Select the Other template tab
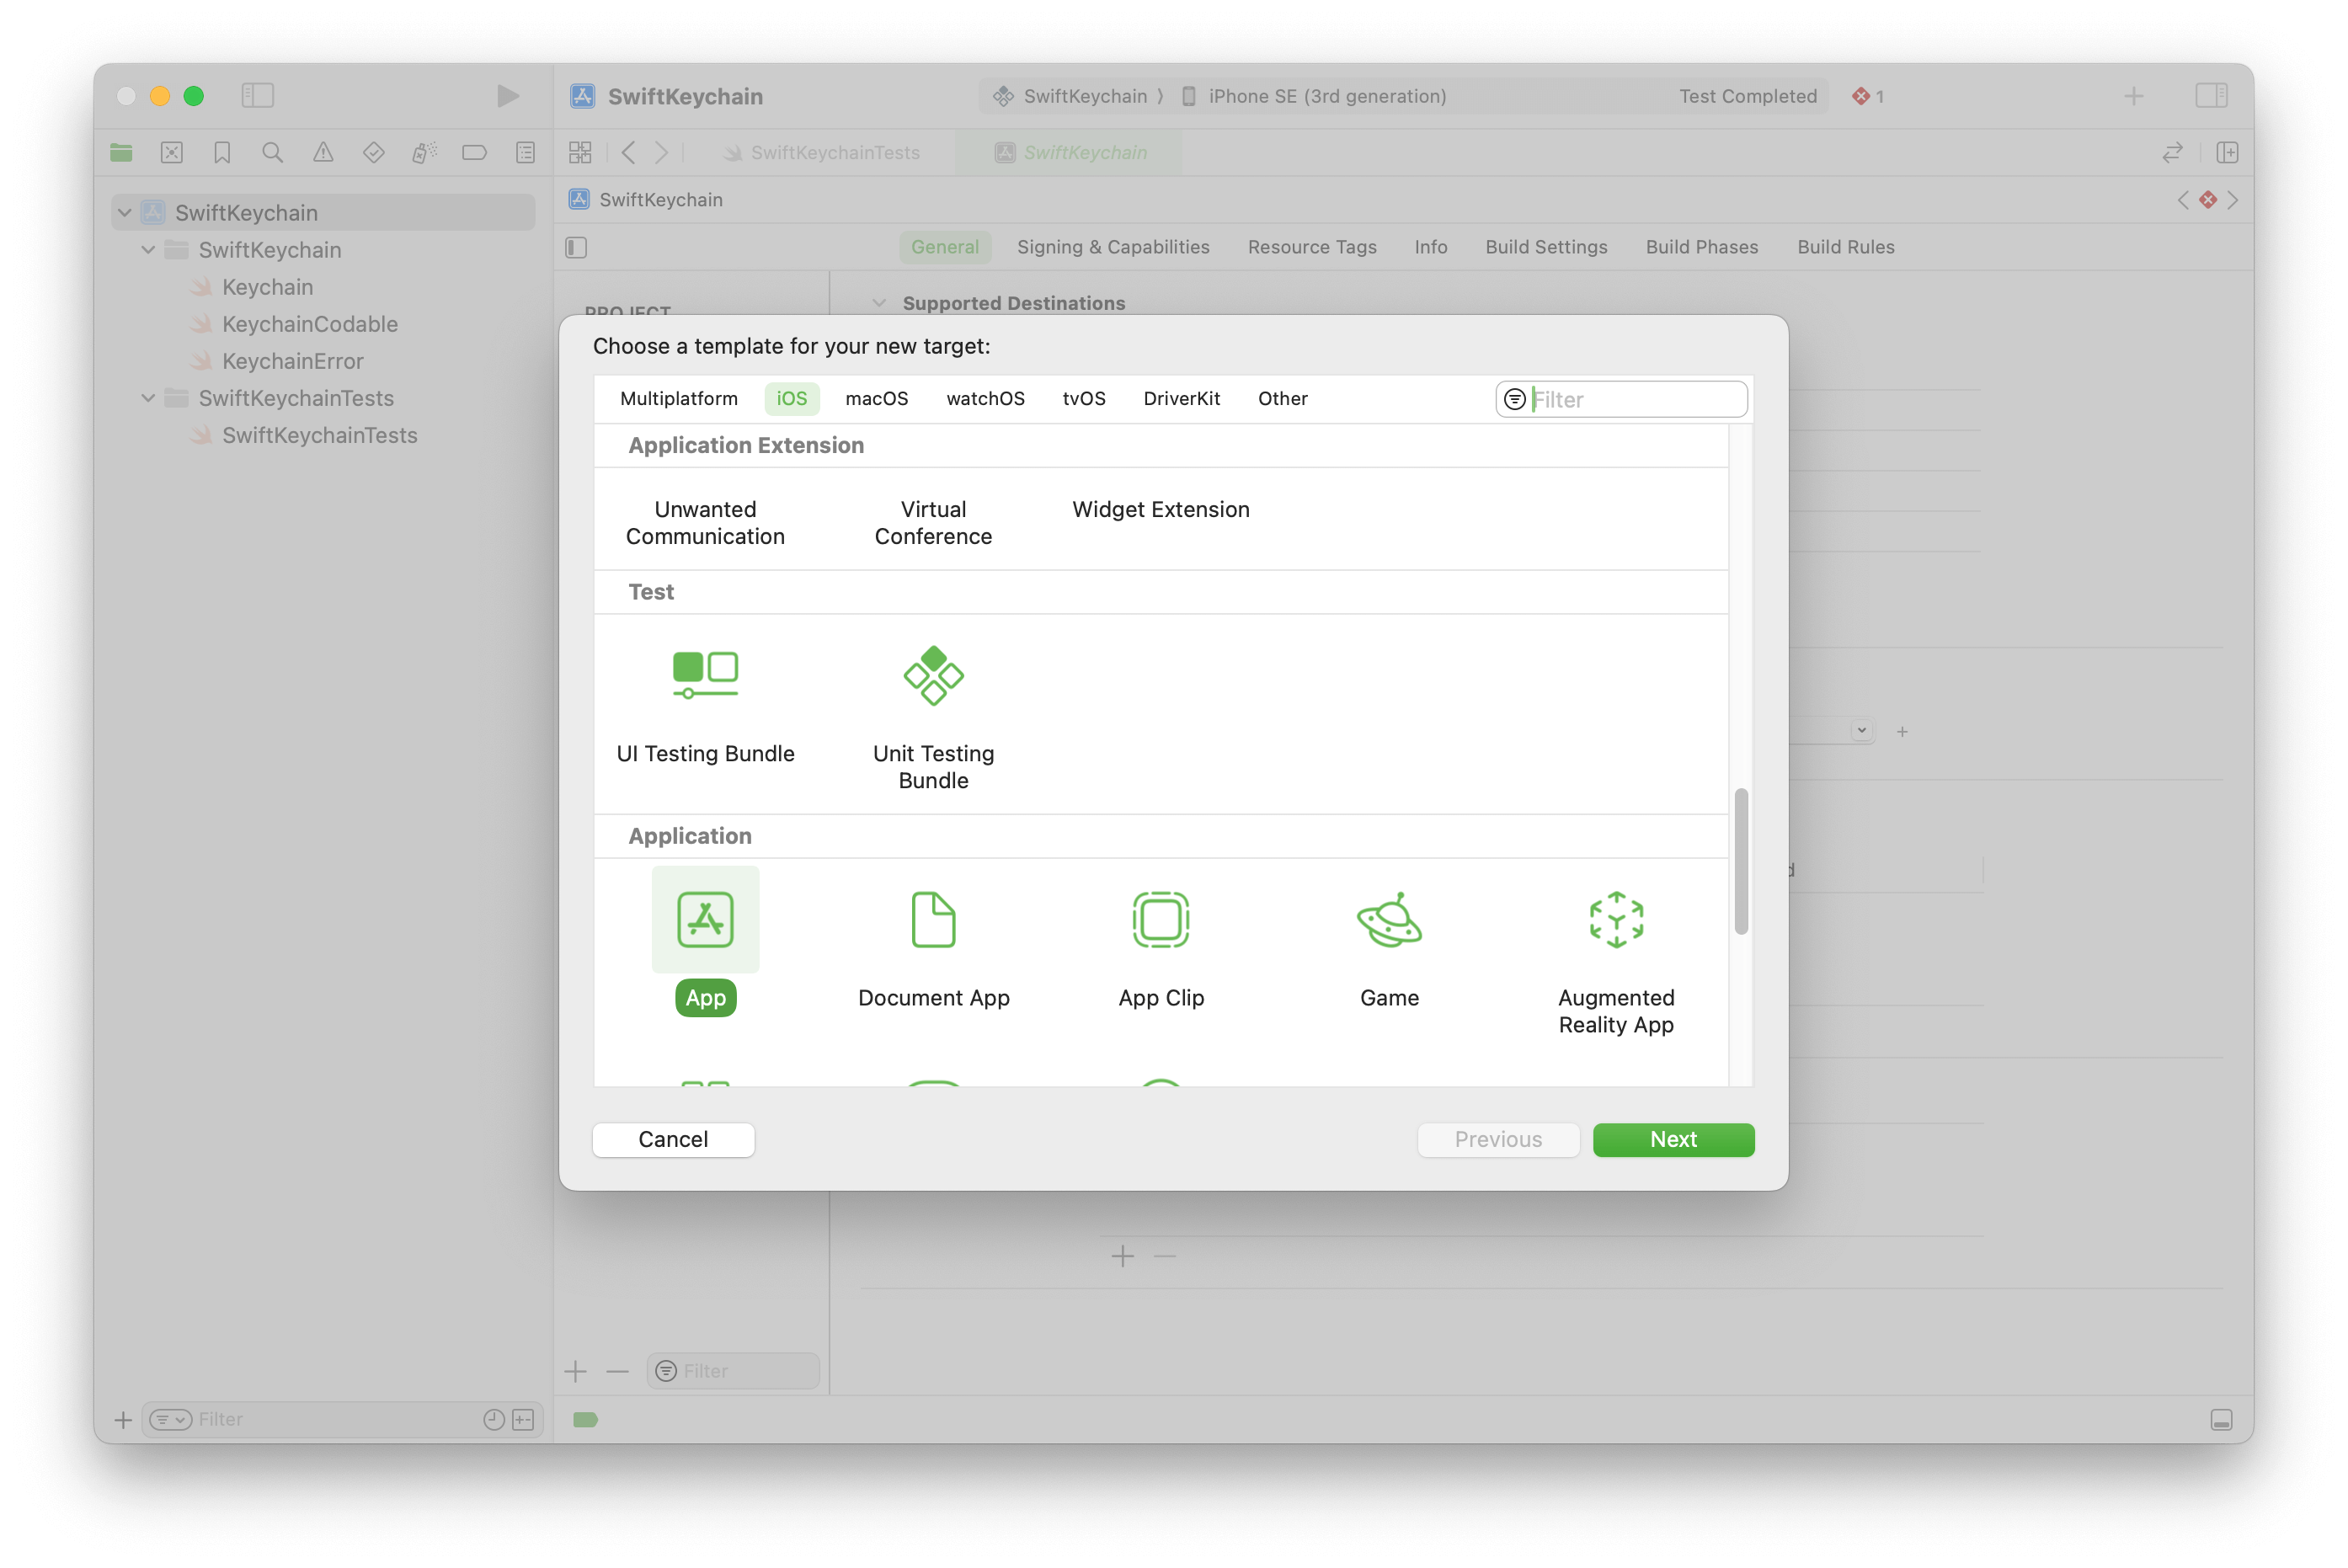 click(x=1282, y=398)
